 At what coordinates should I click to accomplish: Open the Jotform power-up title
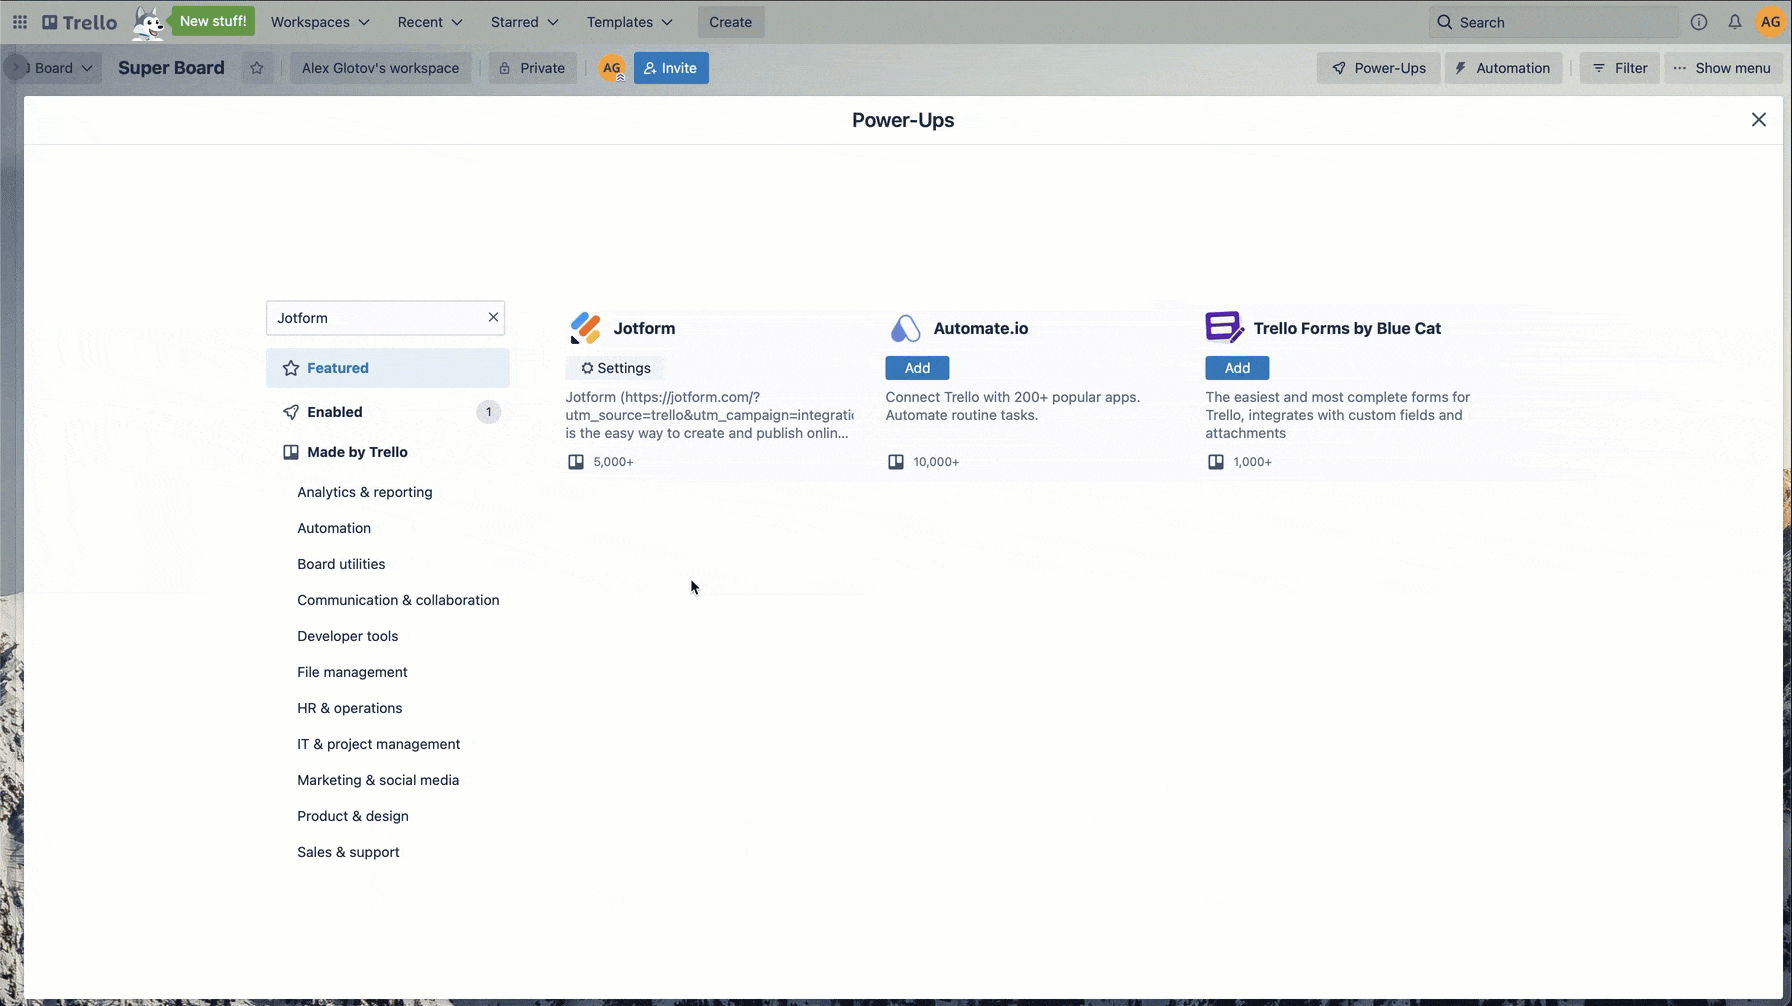644,328
